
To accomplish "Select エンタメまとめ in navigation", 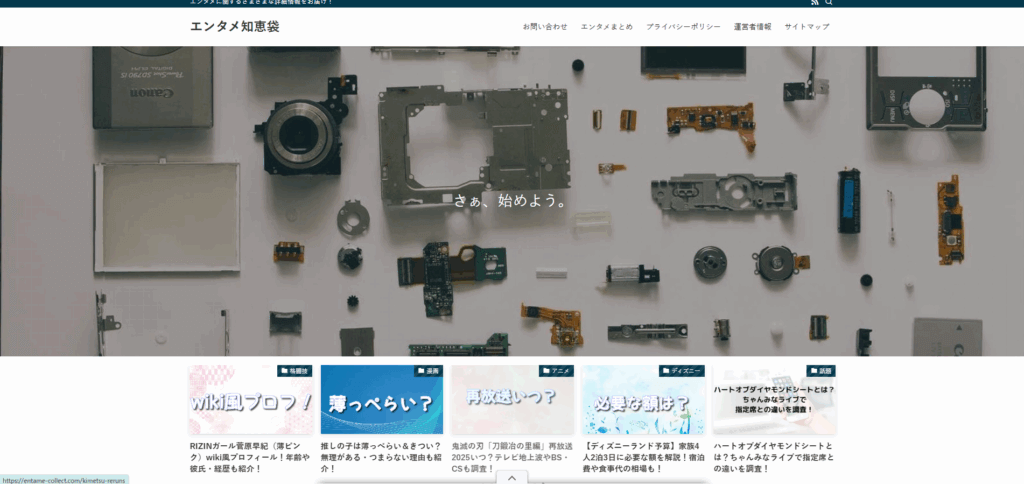I will click(x=606, y=27).
